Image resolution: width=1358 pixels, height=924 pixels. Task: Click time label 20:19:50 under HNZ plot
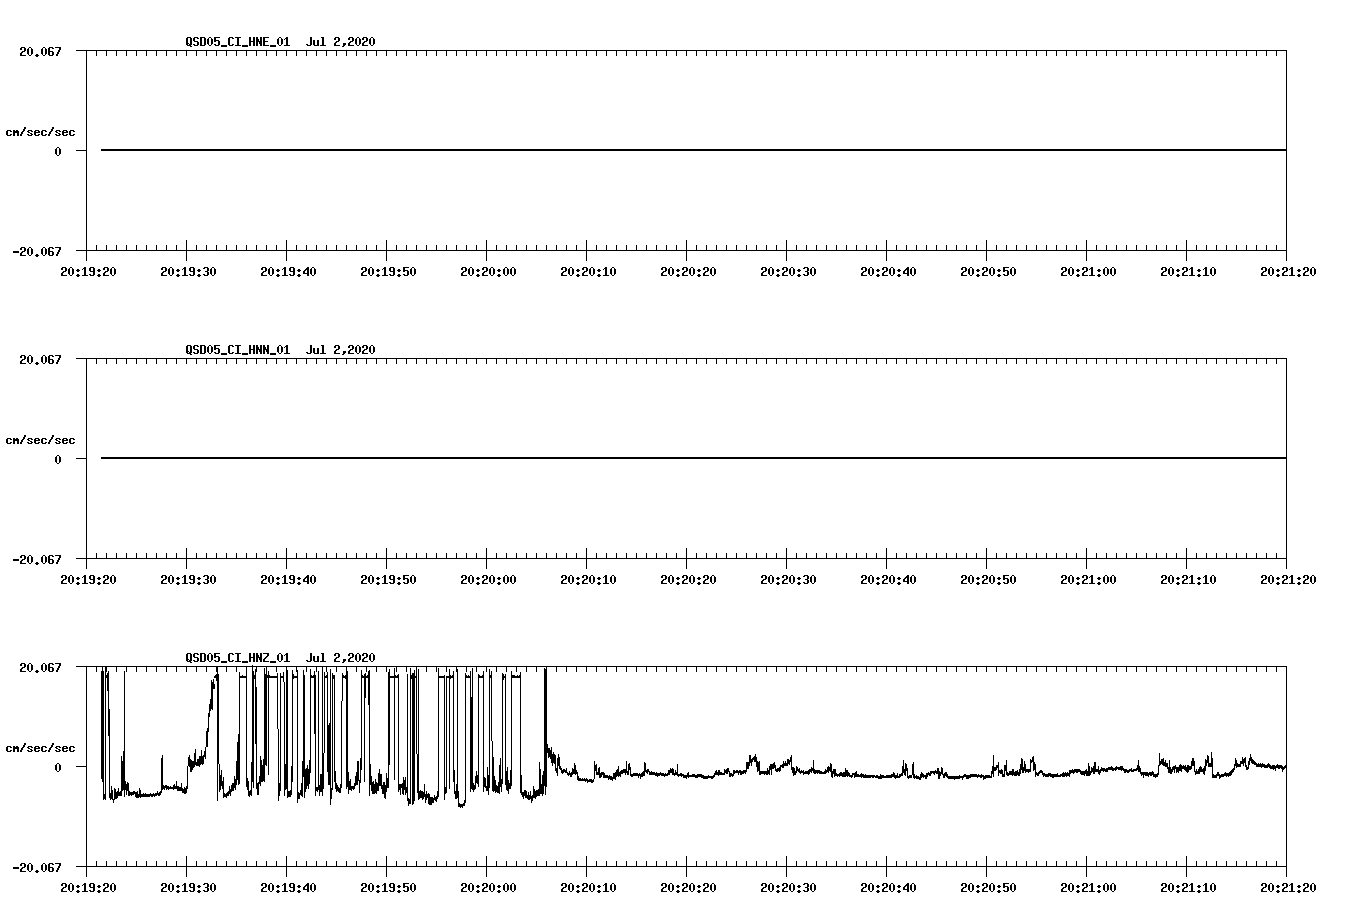pyautogui.click(x=388, y=888)
